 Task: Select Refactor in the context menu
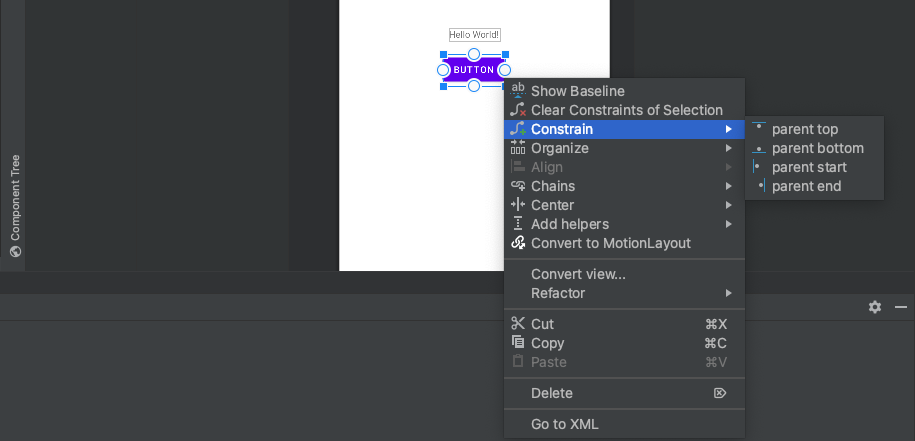[624, 293]
